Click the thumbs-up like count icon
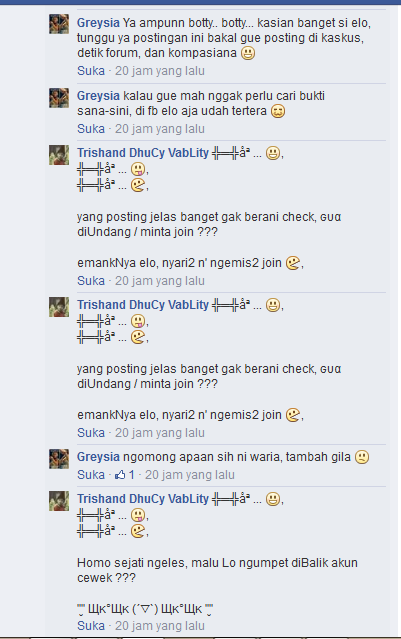This screenshot has width=401, height=639. point(120,475)
